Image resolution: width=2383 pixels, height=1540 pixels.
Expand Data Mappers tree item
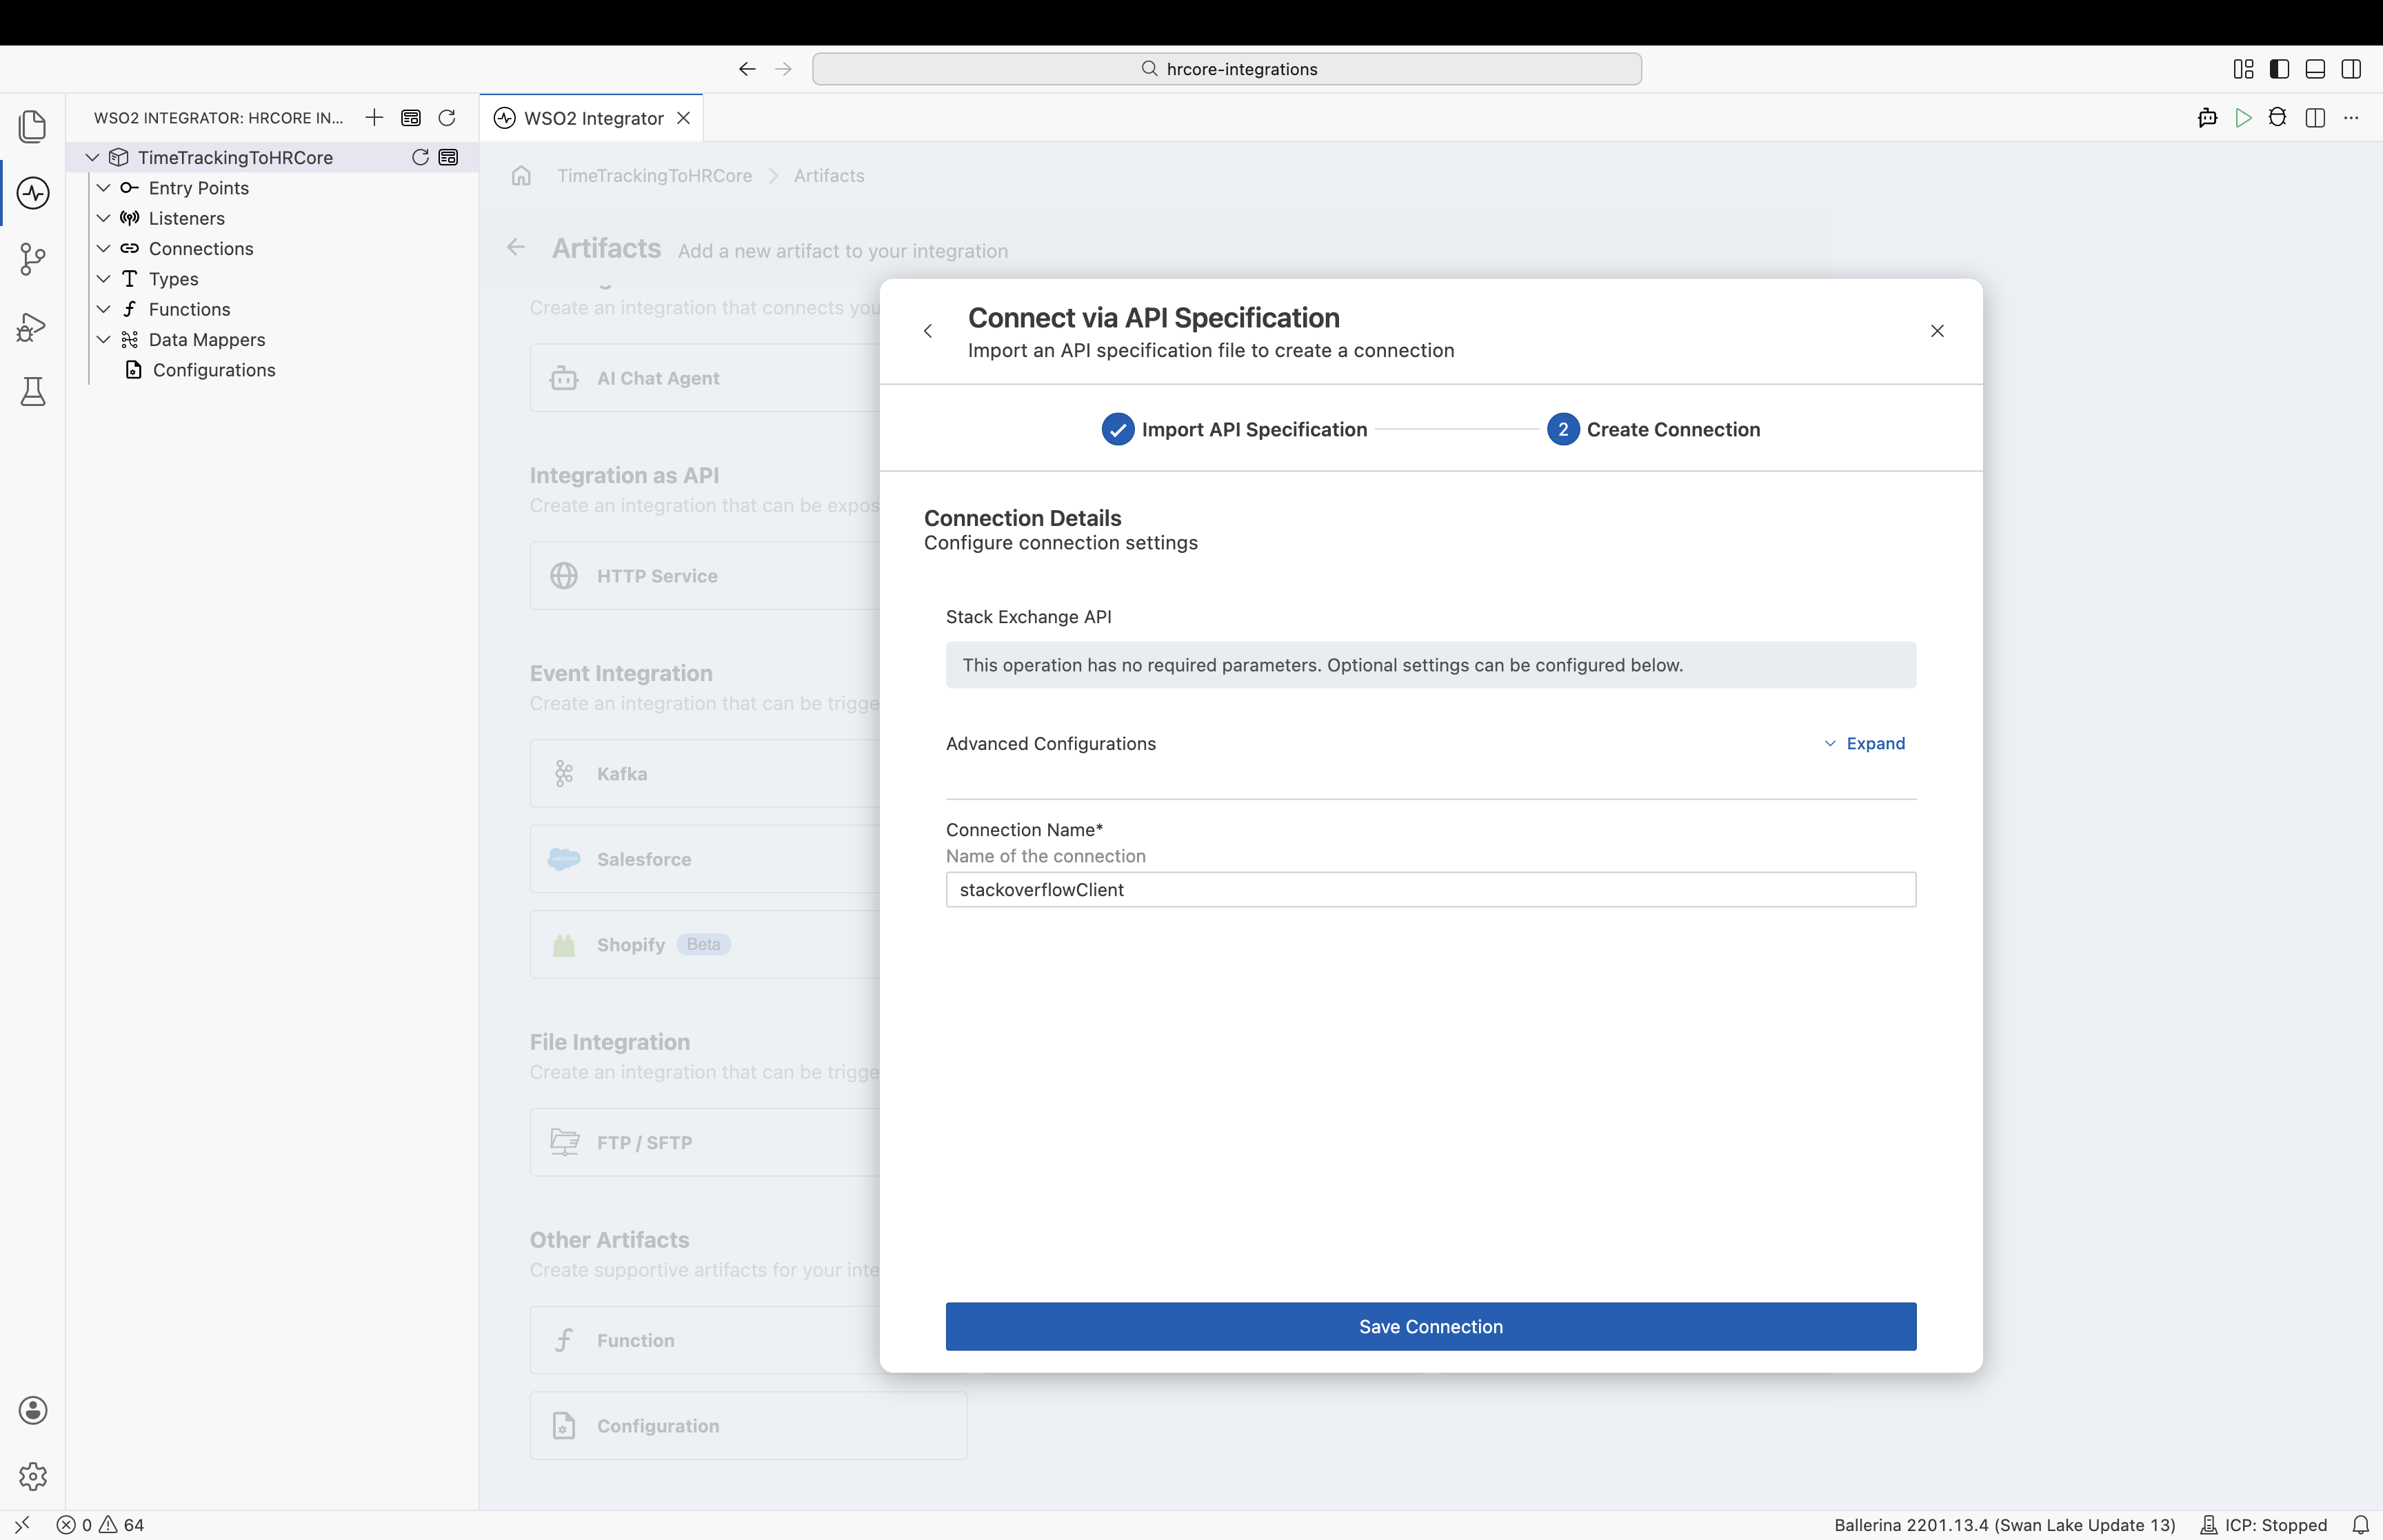click(103, 340)
